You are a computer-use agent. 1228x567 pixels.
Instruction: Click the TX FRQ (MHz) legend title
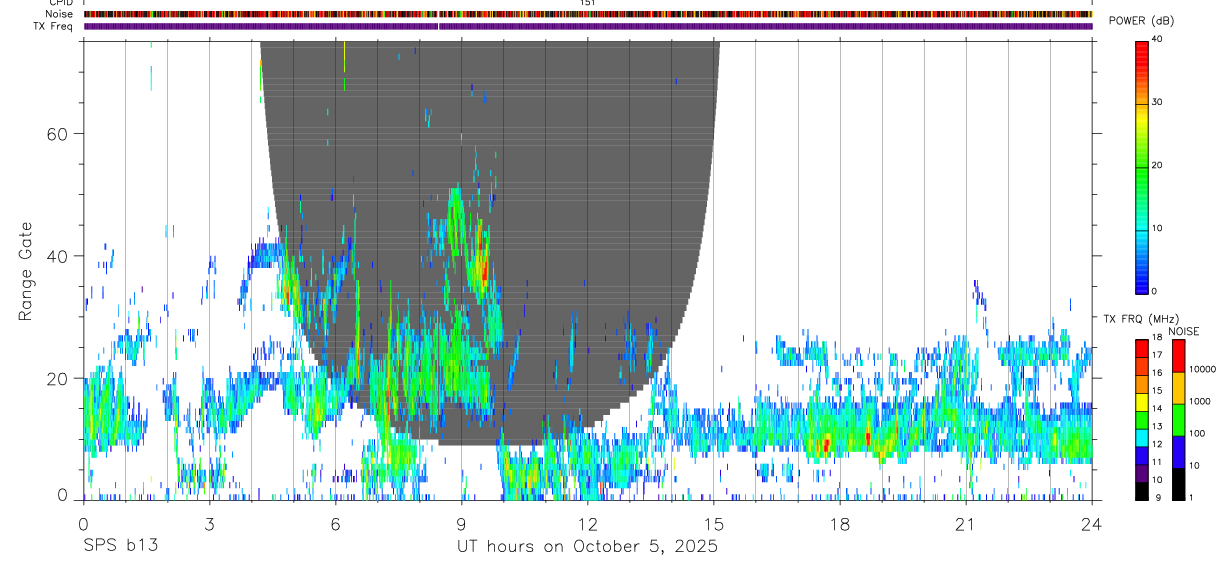coord(1142,319)
